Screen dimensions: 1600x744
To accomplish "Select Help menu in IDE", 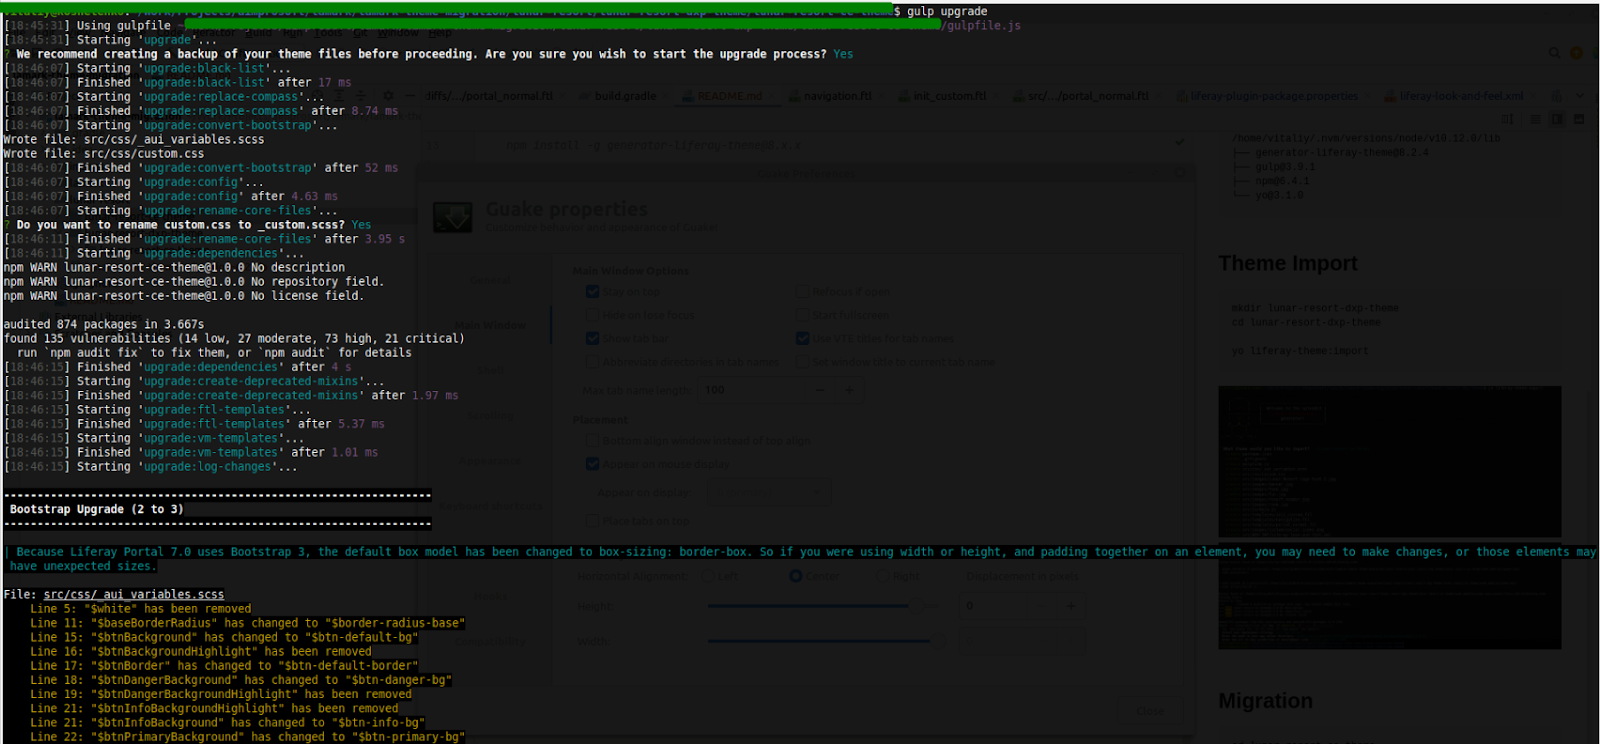I will 440,32.
